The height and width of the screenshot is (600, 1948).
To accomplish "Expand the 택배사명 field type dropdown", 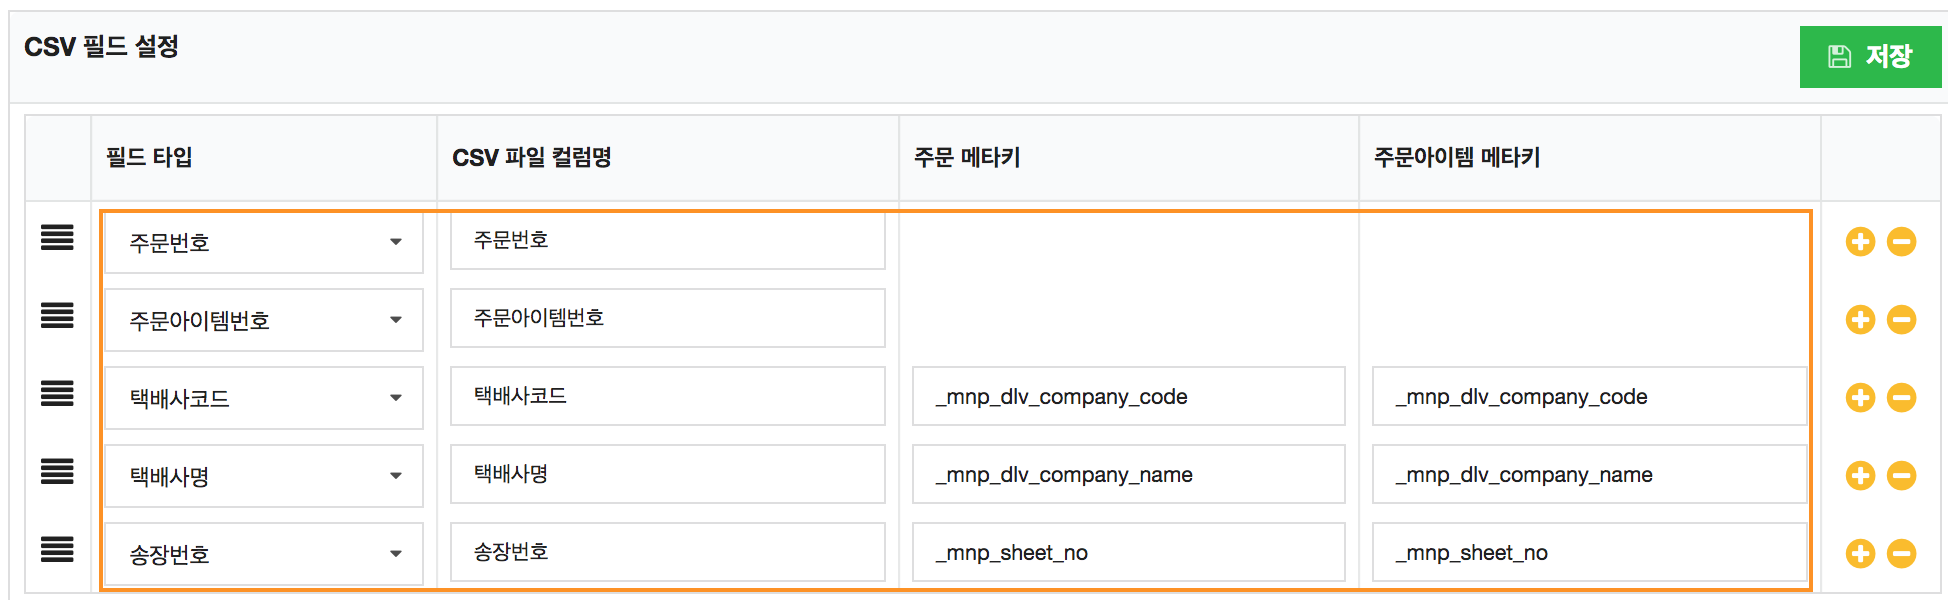I will (264, 477).
